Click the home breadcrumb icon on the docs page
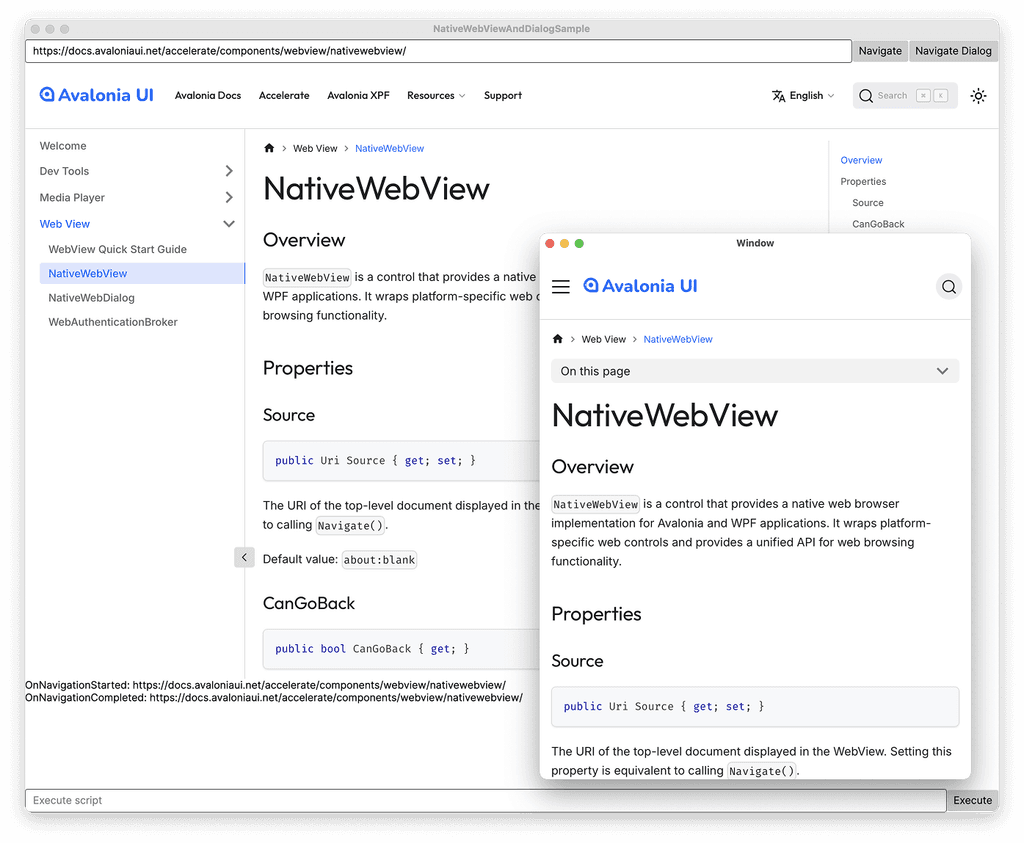 click(x=268, y=147)
